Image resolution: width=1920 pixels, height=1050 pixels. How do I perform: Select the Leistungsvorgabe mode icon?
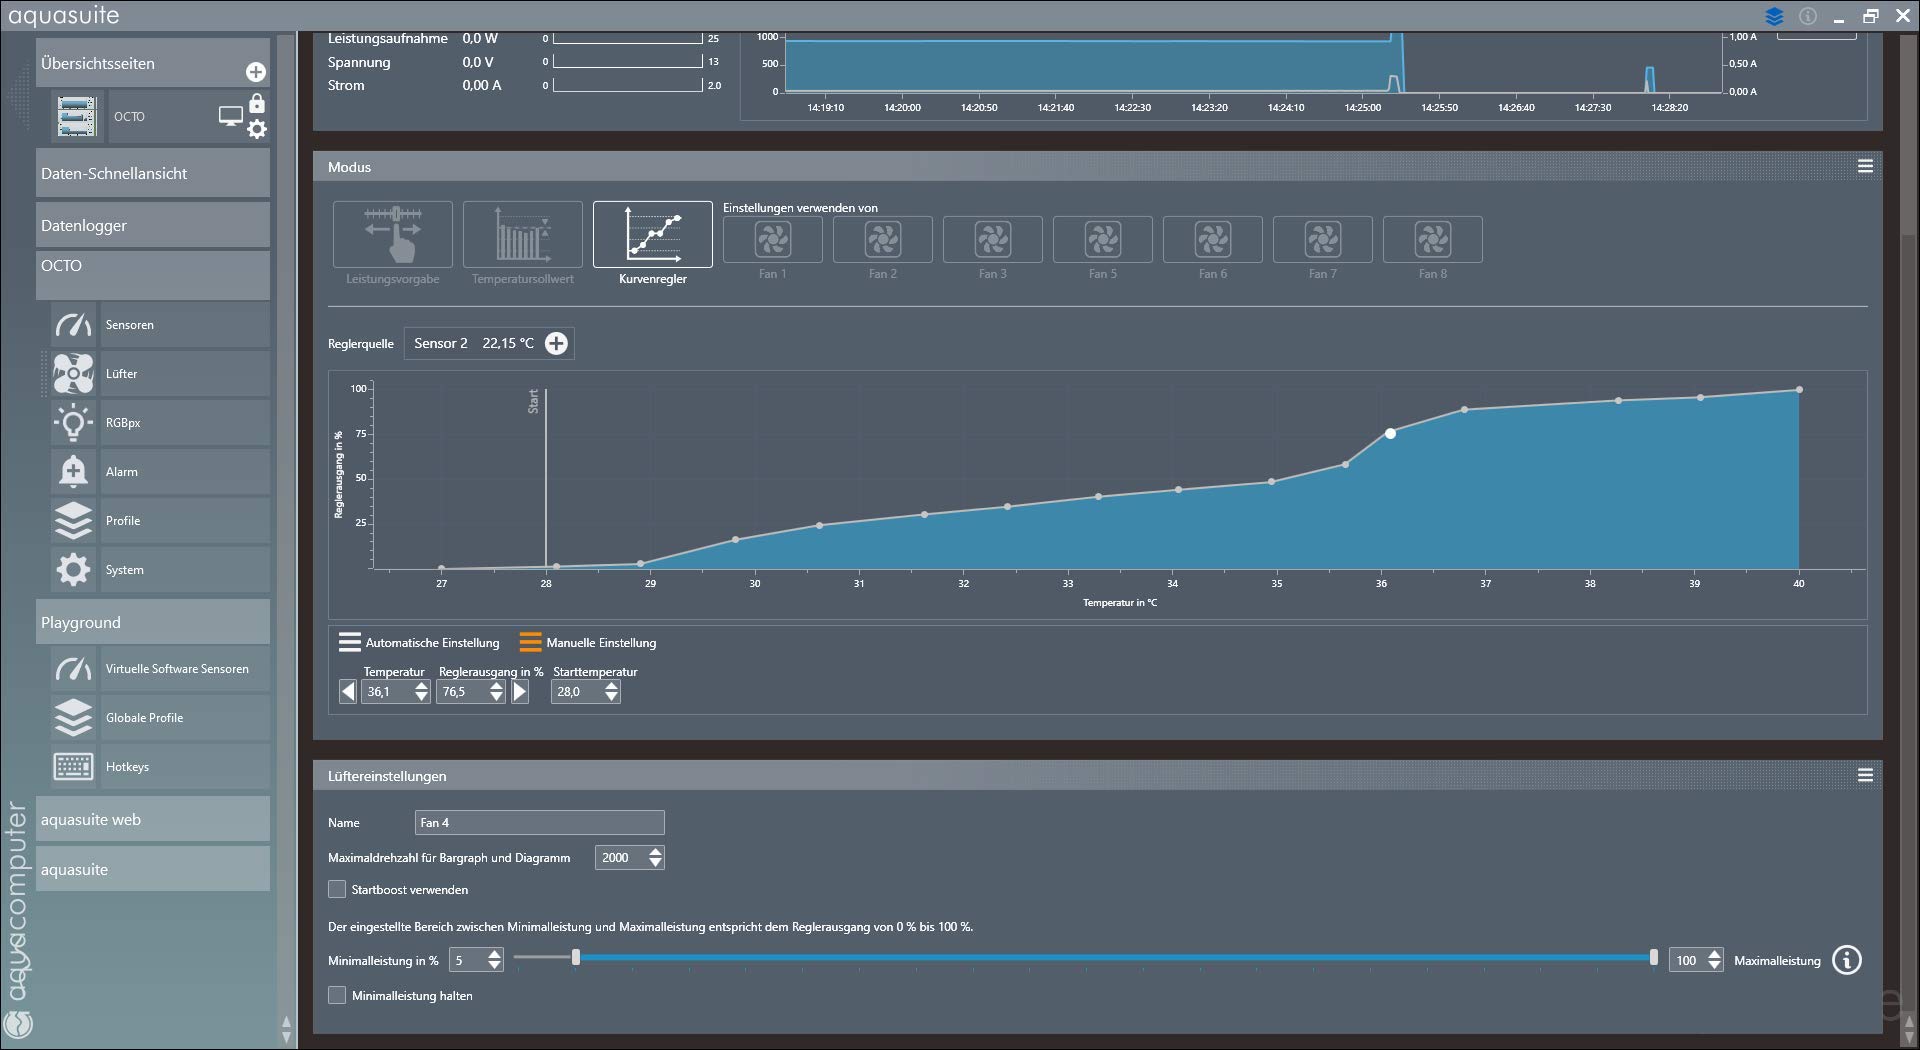pyautogui.click(x=392, y=235)
